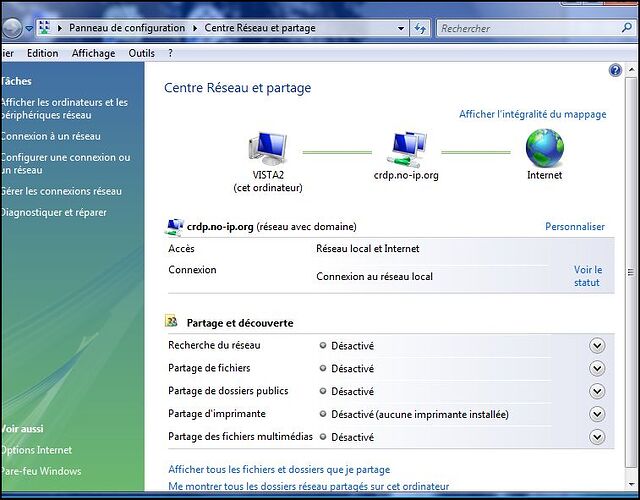This screenshot has height=500, width=640.
Task: Click the VISTA2 computer icon
Action: point(268,148)
